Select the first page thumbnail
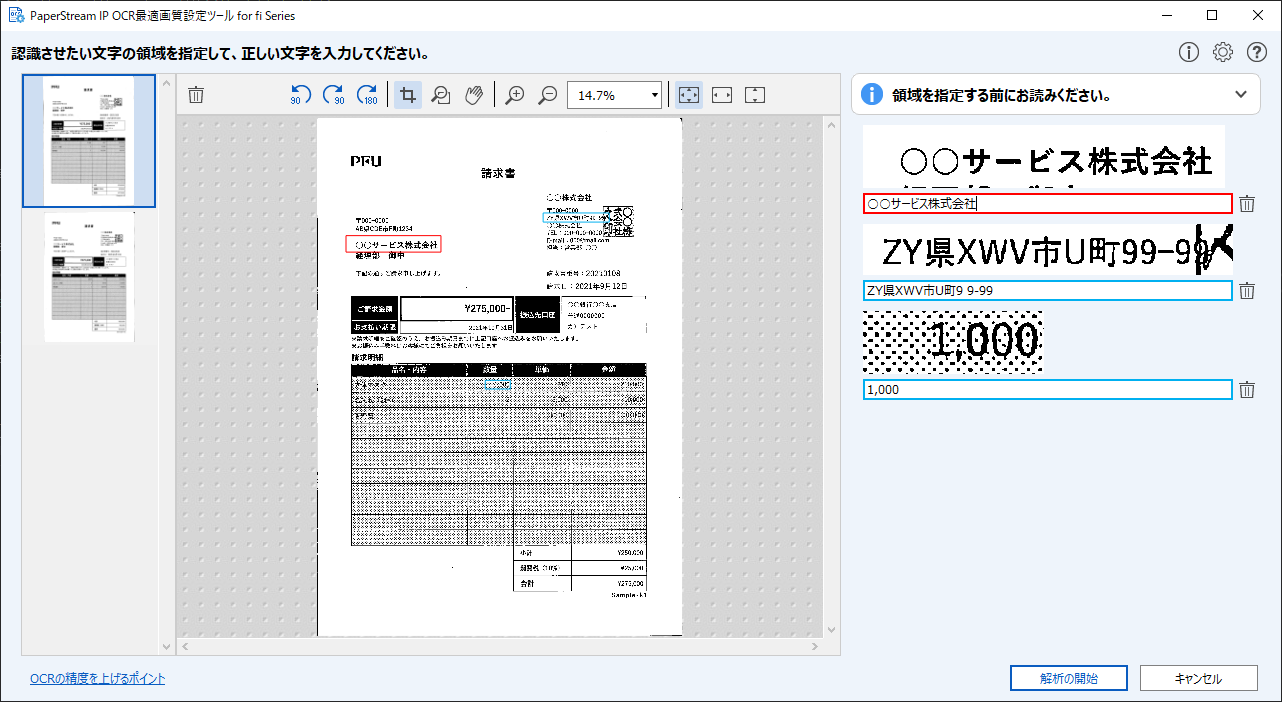 point(89,141)
